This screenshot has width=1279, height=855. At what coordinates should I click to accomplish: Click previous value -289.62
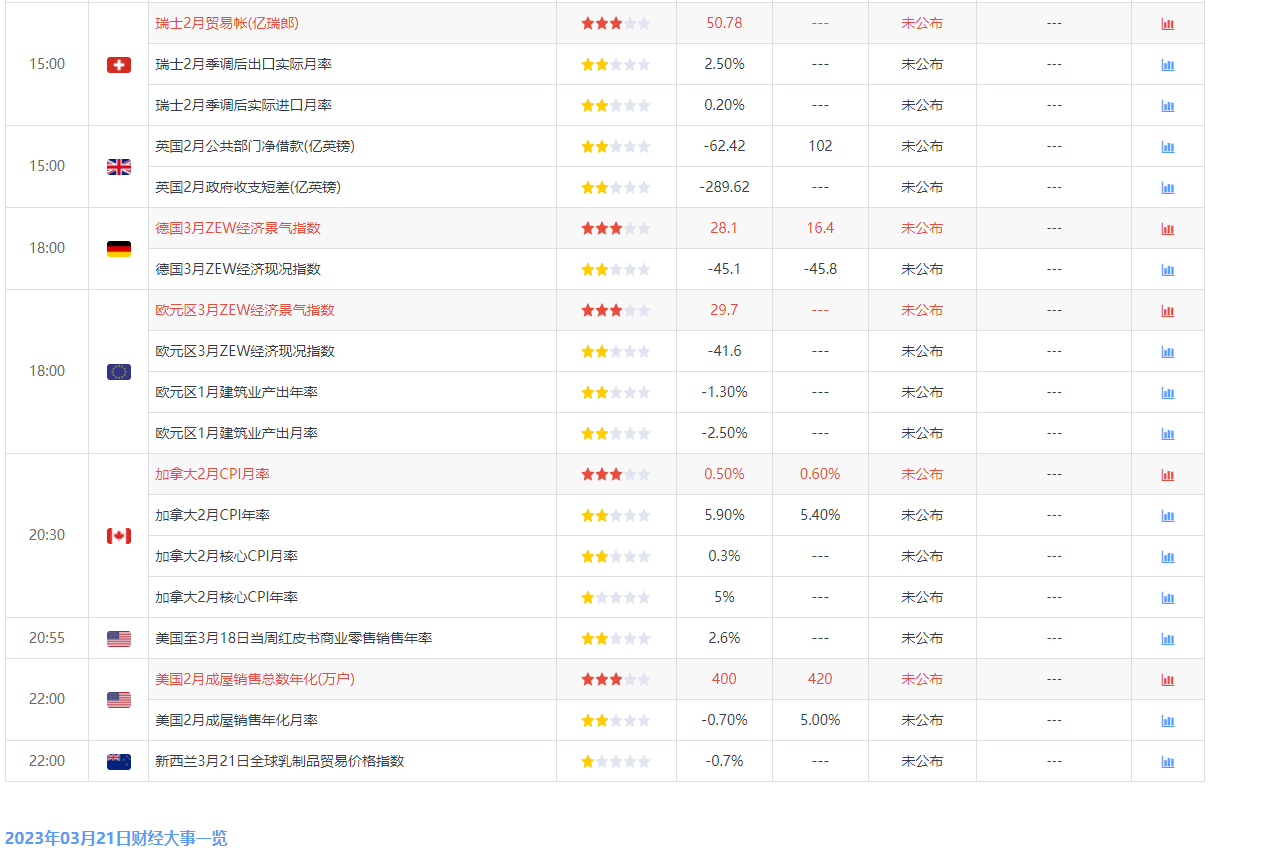tap(724, 187)
